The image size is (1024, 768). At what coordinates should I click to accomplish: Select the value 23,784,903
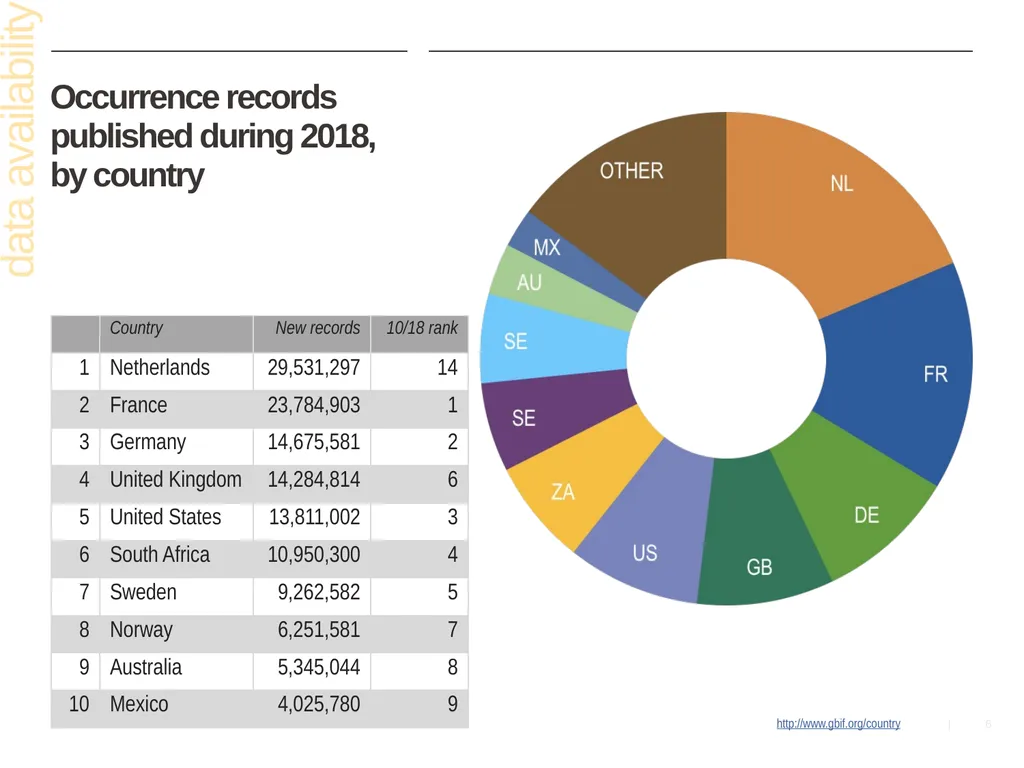pyautogui.click(x=313, y=405)
